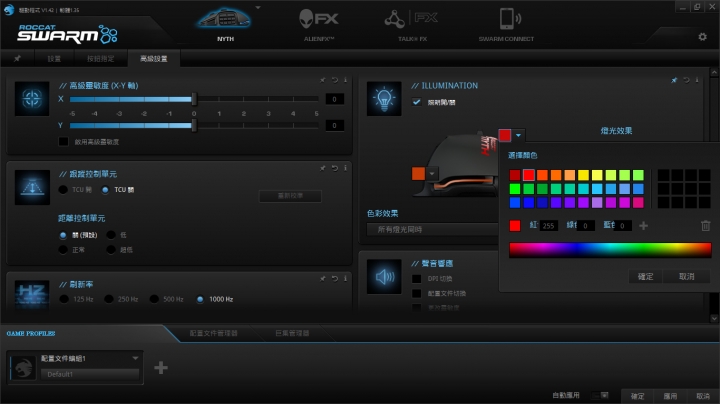Show info for the polling rate panel
720x404 pixels.
(x=345, y=278)
